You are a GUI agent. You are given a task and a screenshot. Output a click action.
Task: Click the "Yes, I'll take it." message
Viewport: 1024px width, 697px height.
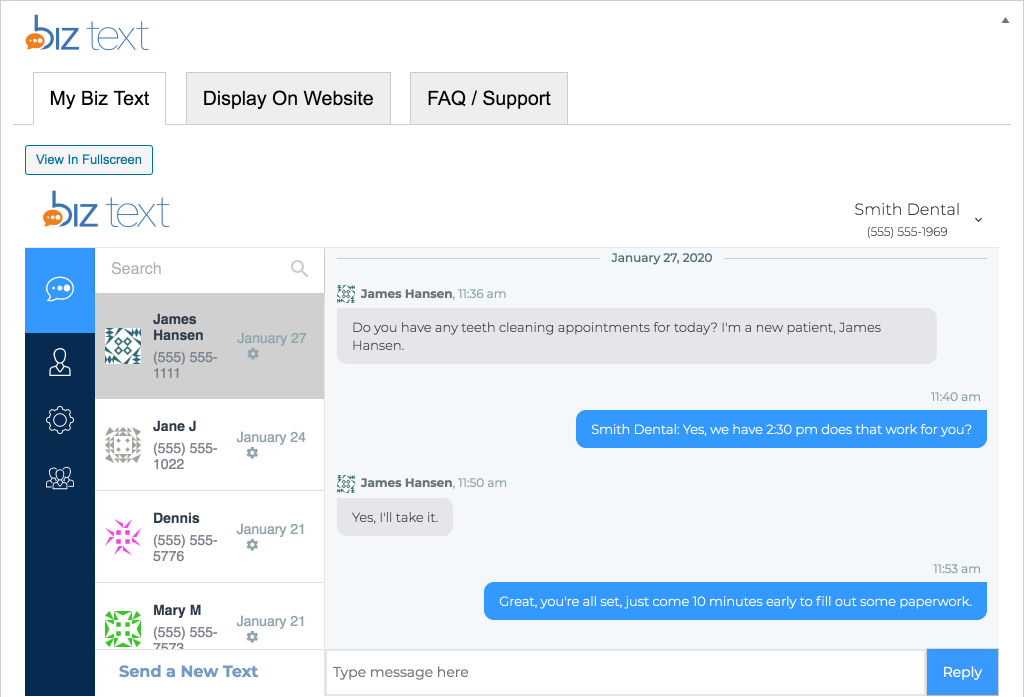pos(395,517)
